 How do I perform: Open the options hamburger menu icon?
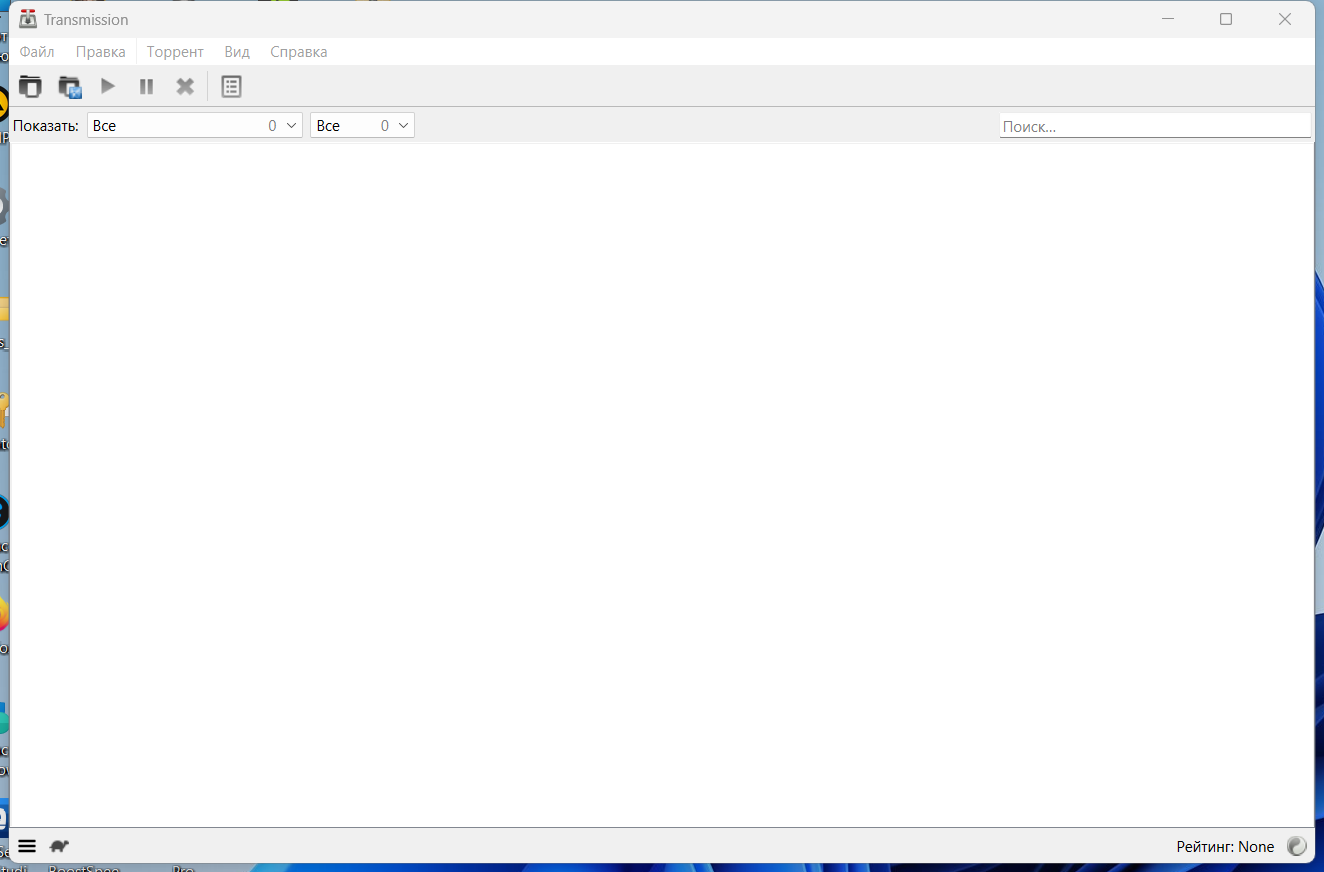click(27, 846)
